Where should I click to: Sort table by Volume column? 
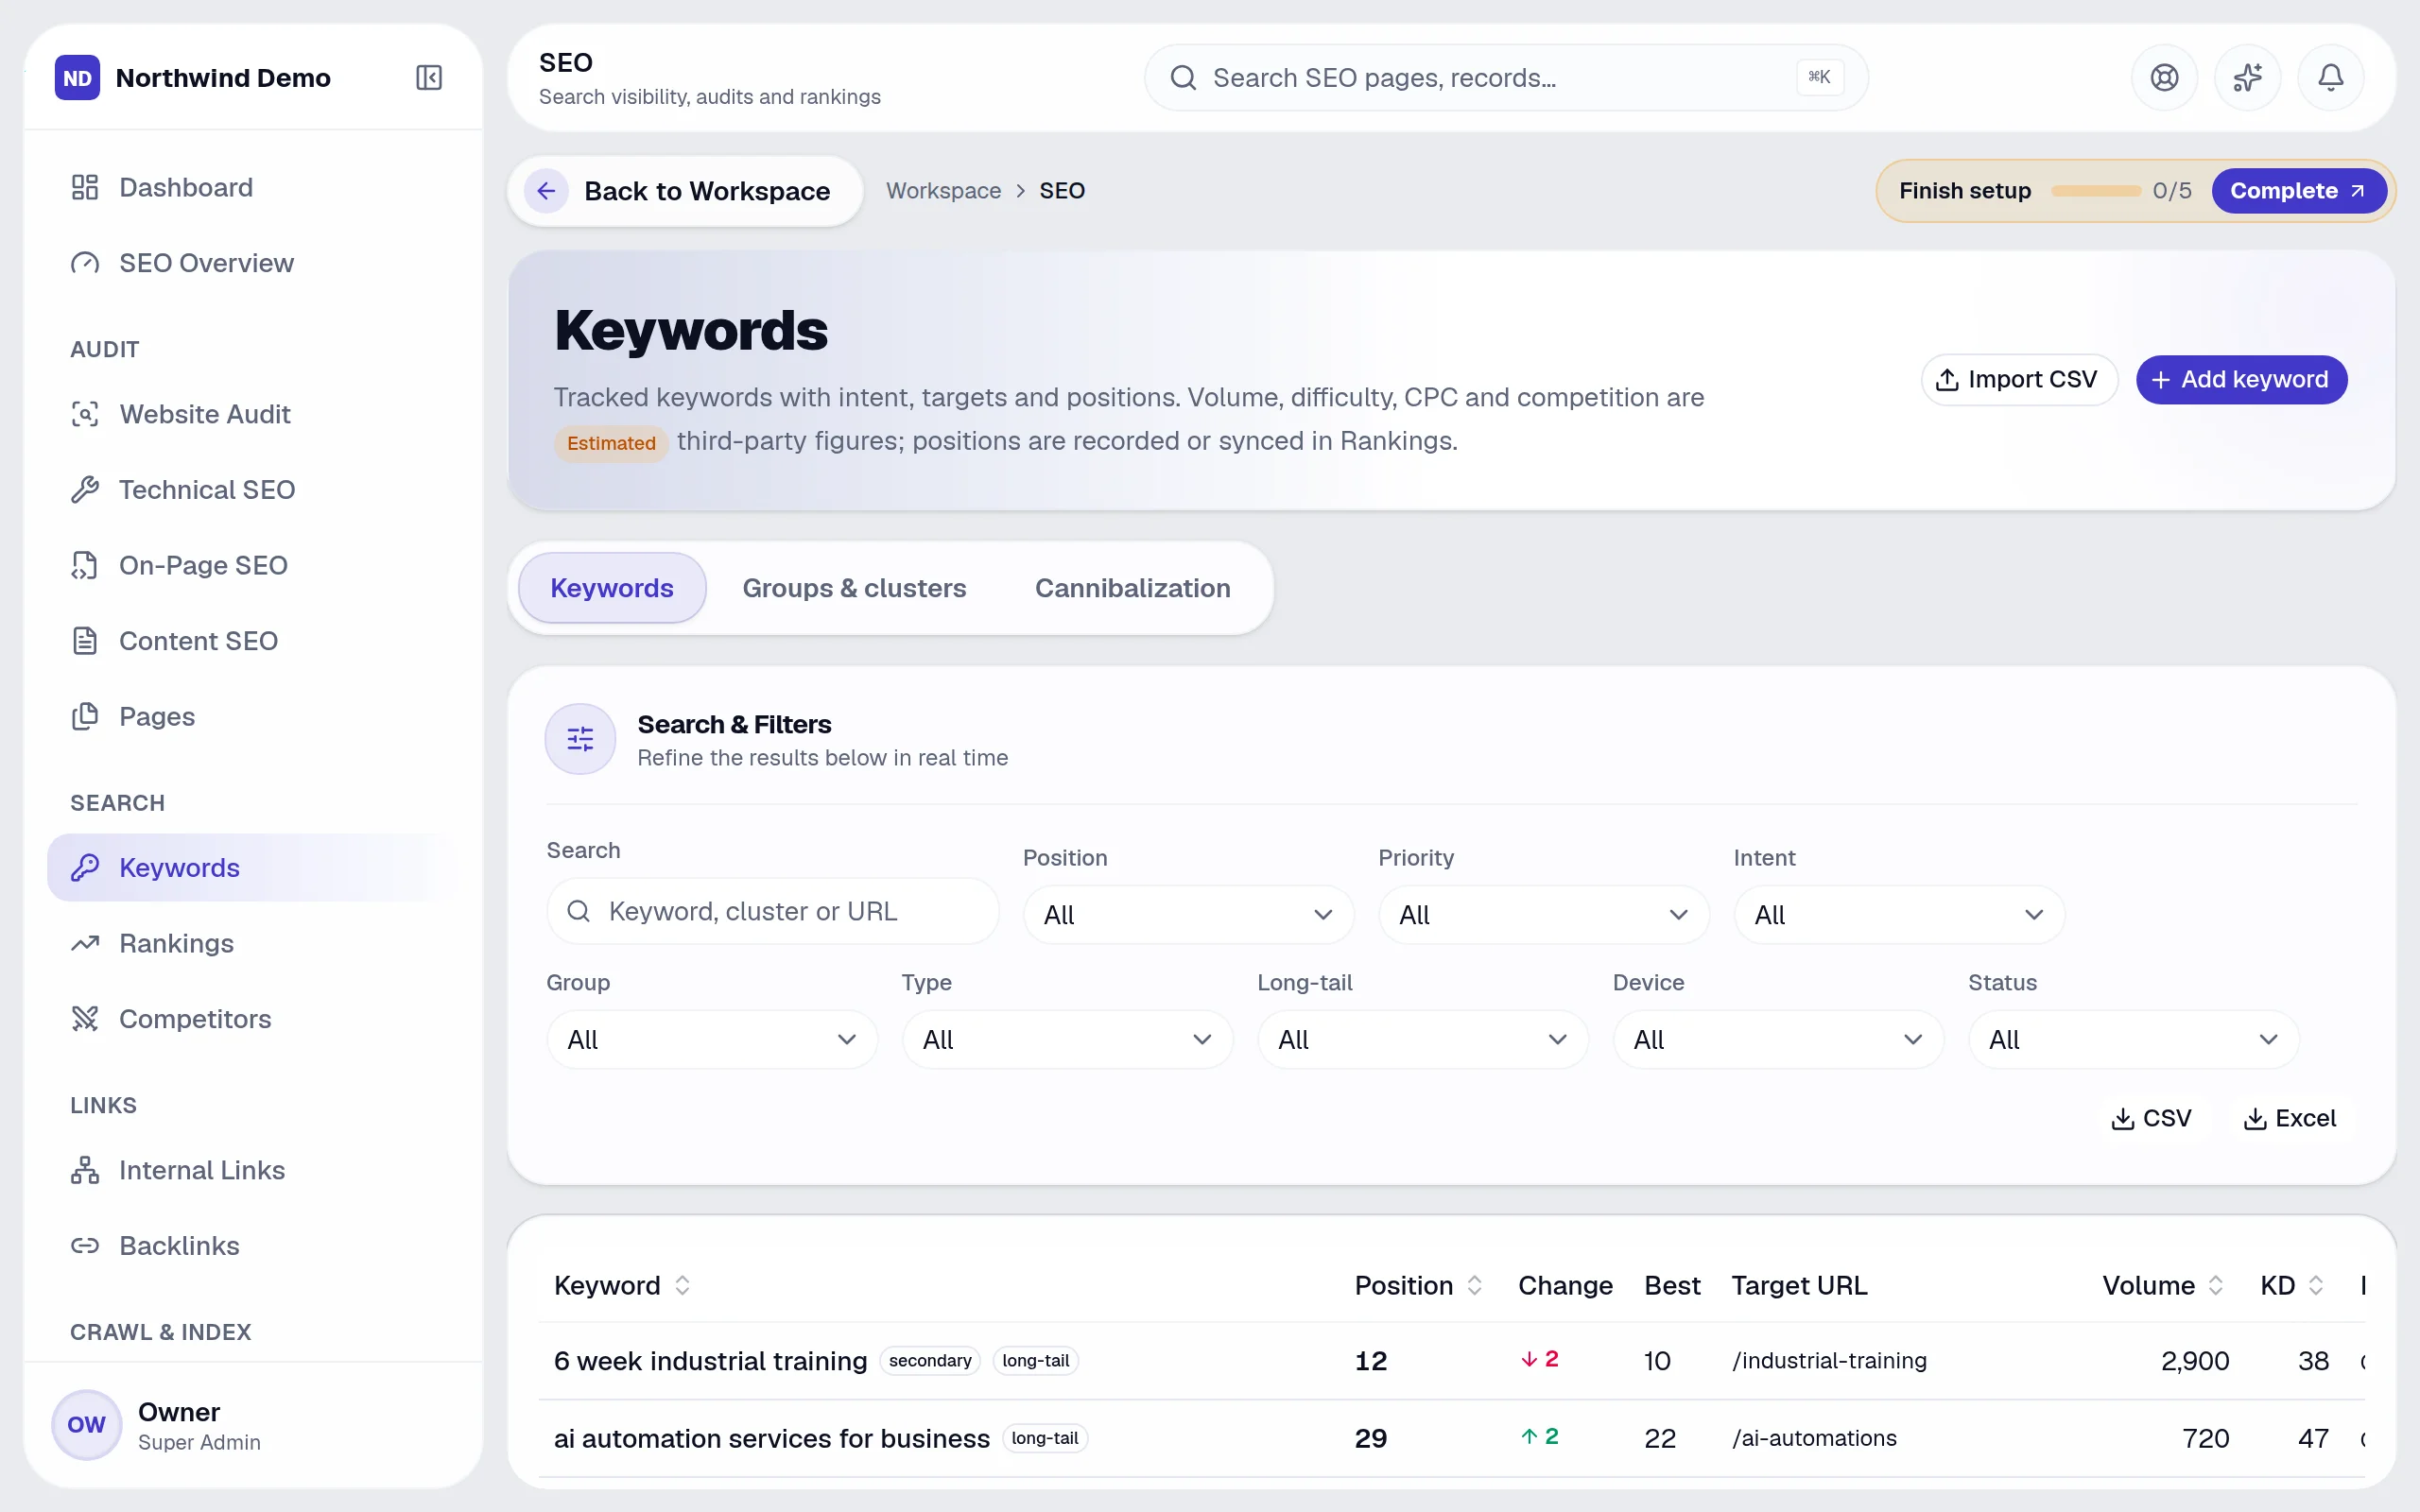click(x=2162, y=1285)
